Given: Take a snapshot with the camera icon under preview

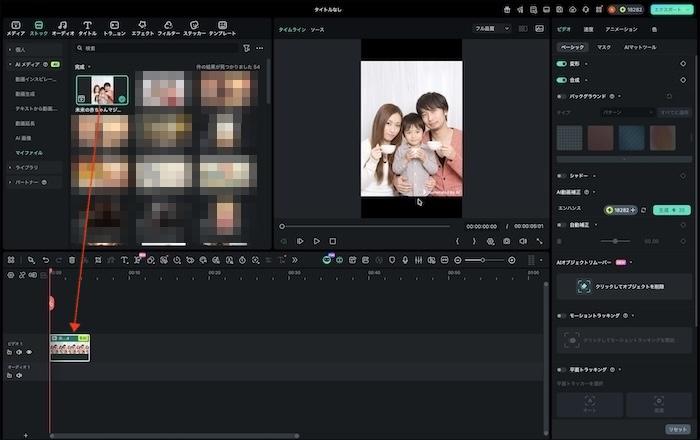Looking at the screenshot, I should click(x=507, y=241).
